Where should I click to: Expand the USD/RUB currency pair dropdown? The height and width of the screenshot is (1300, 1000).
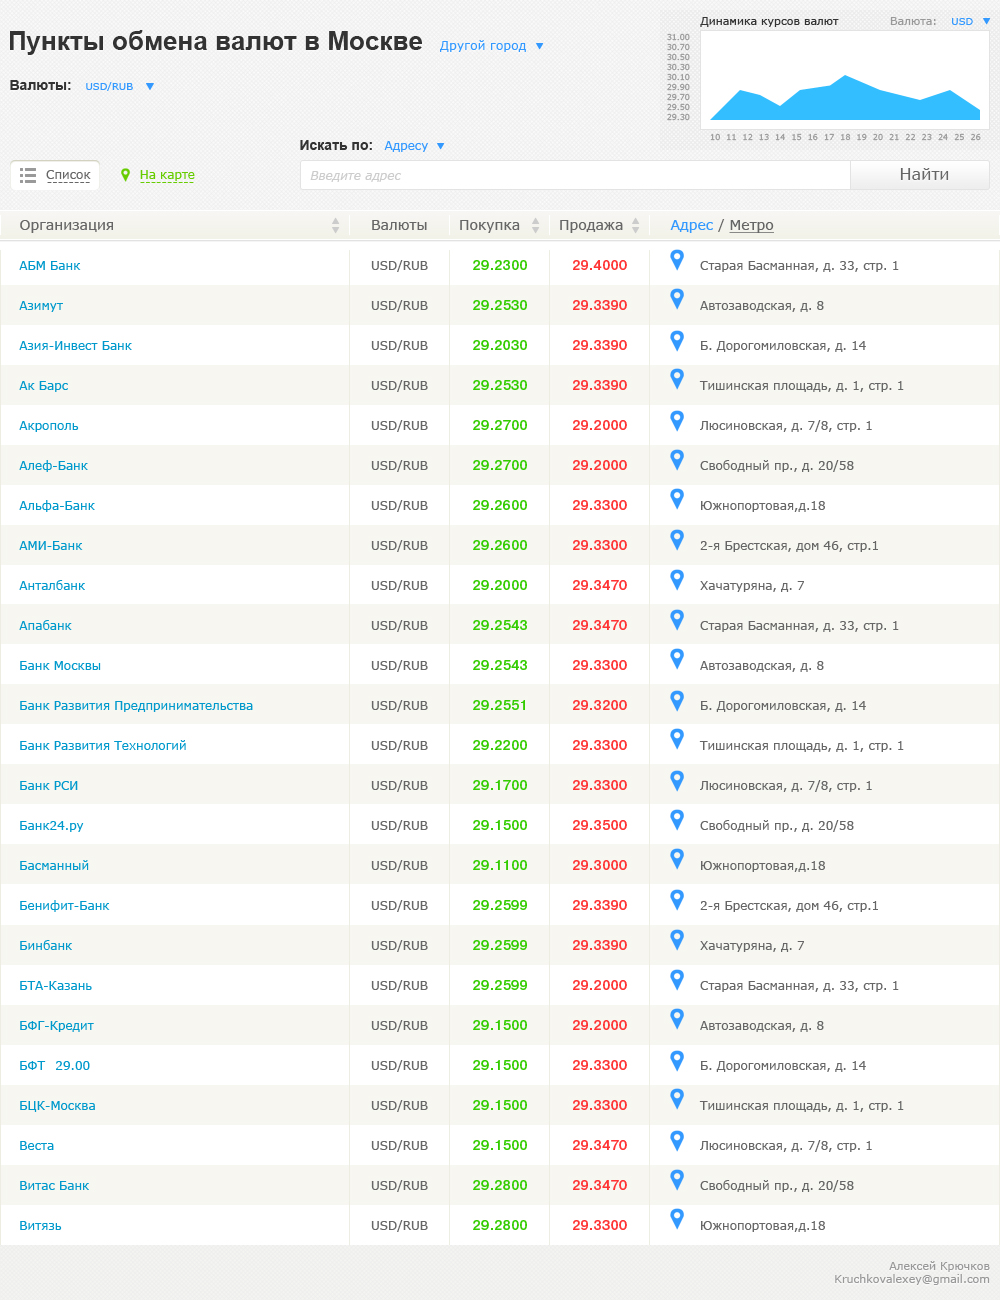(150, 87)
